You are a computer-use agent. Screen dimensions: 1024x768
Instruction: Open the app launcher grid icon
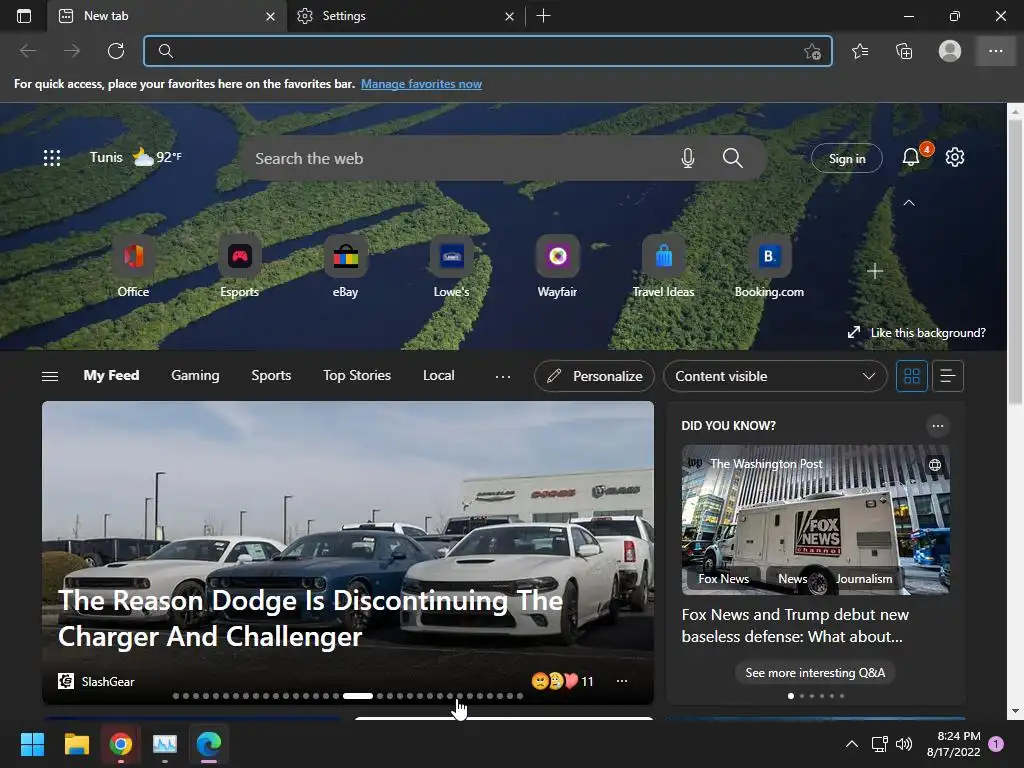click(52, 157)
